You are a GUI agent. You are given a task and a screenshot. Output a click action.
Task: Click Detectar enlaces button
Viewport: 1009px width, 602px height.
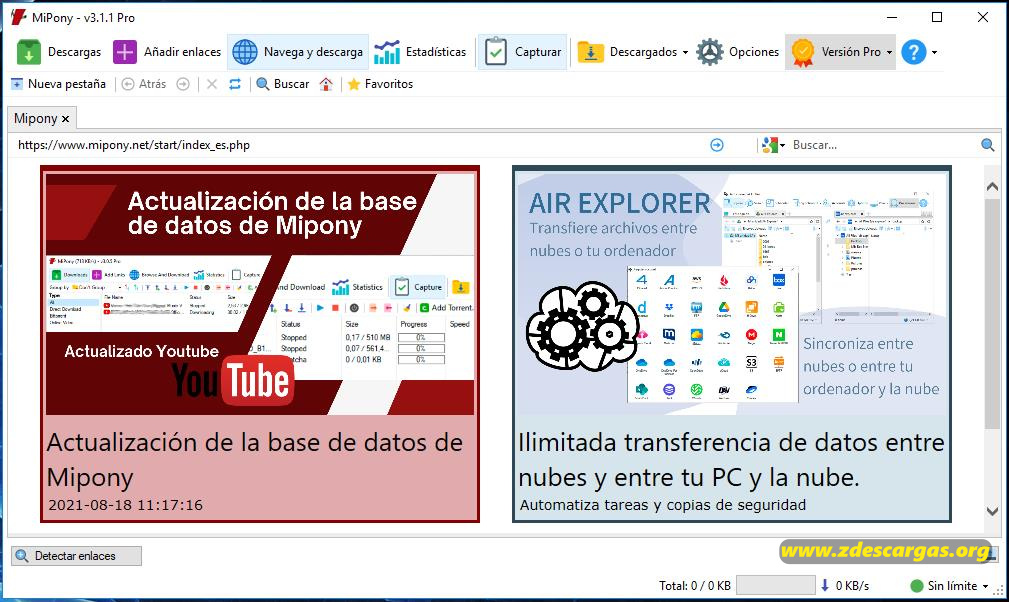coord(76,556)
